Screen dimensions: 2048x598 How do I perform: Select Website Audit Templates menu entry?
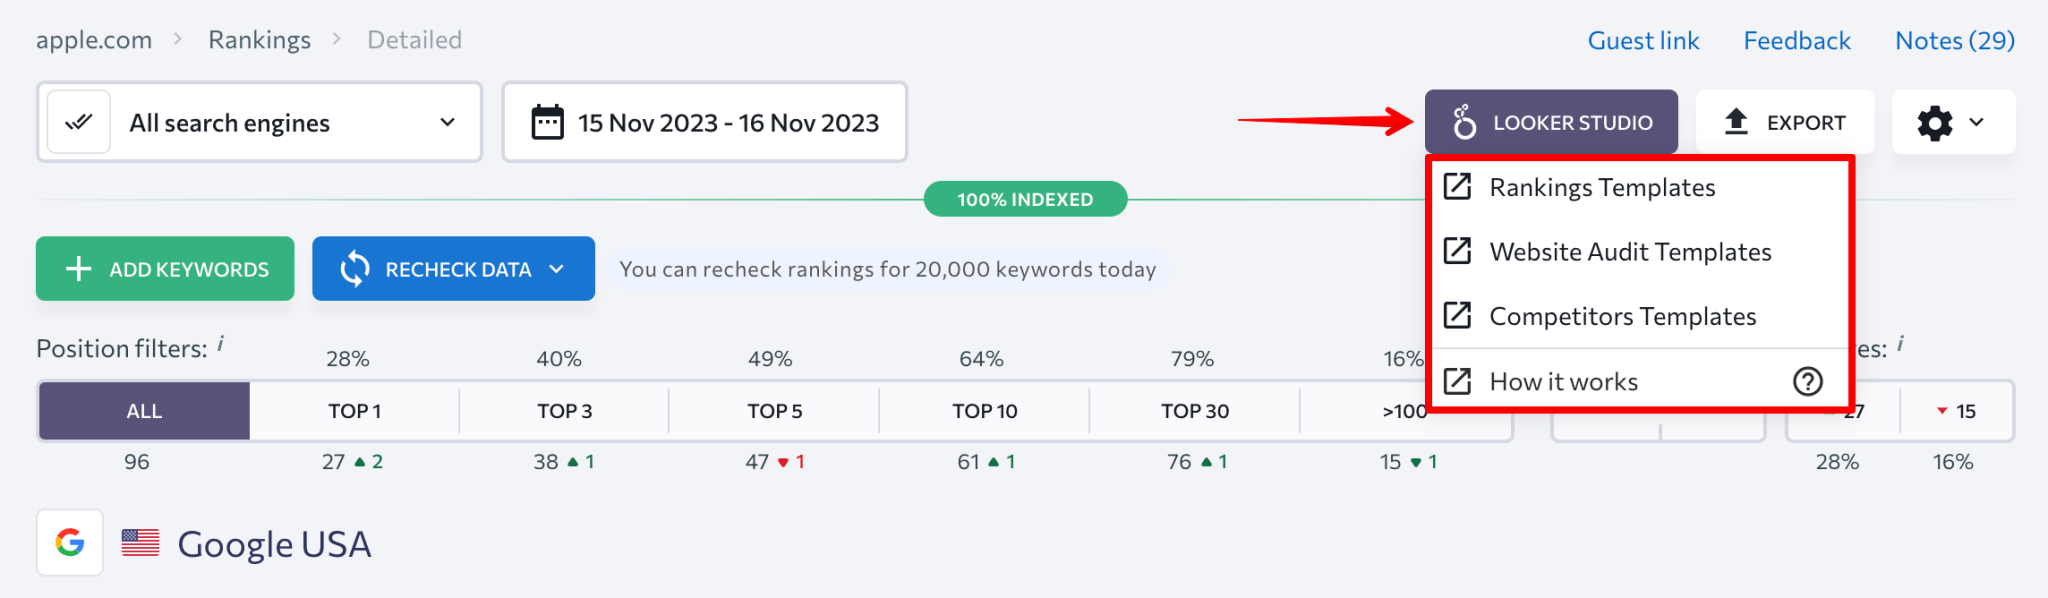(1630, 251)
